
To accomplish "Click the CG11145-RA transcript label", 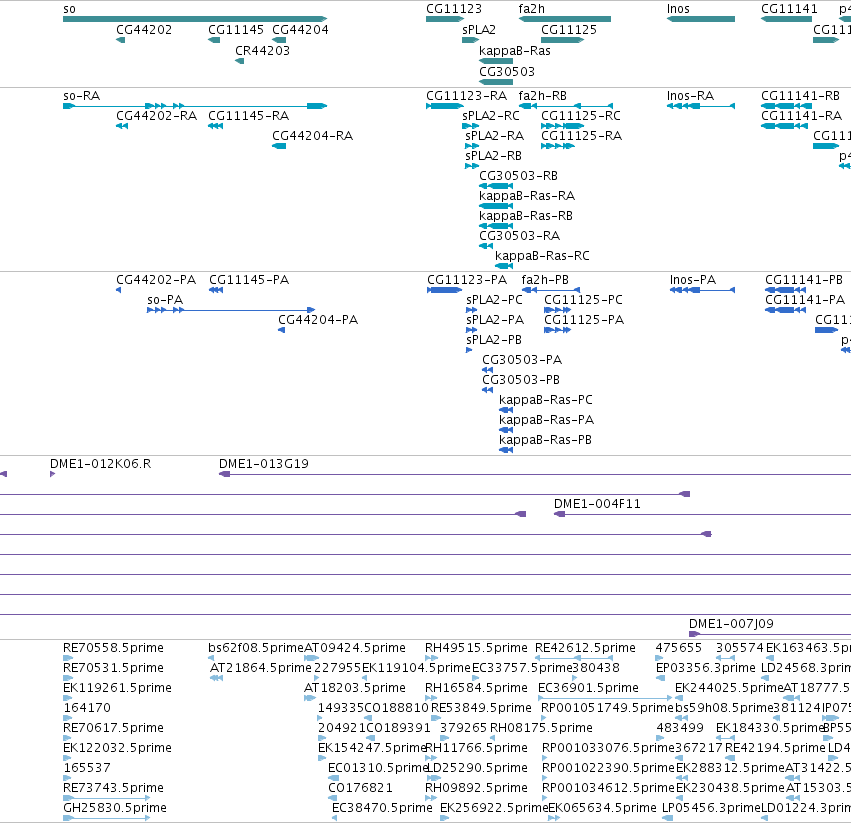I will pyautogui.click(x=249, y=116).
